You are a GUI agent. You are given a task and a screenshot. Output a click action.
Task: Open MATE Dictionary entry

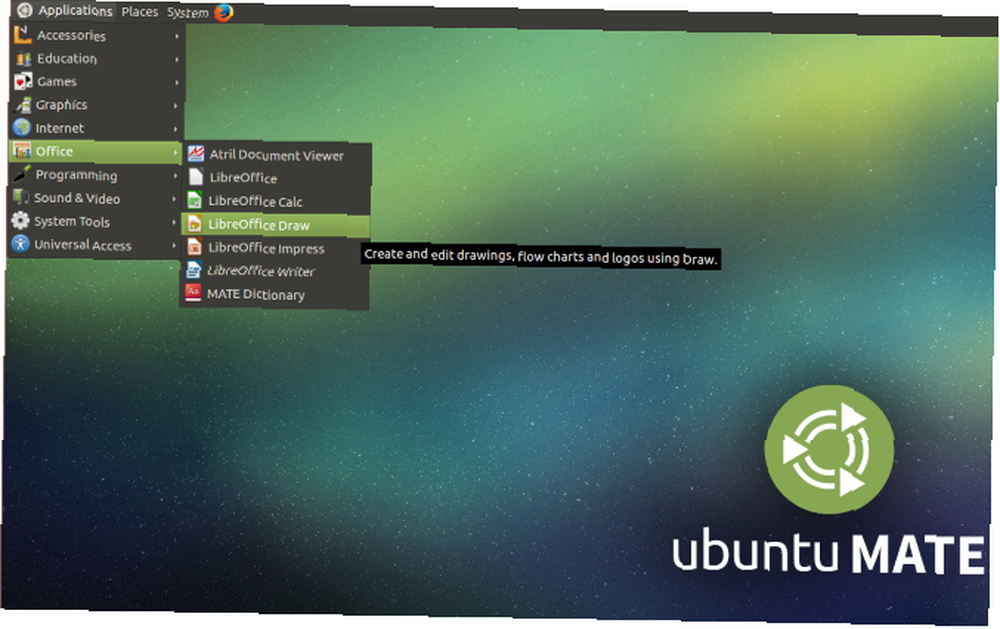coord(274,294)
